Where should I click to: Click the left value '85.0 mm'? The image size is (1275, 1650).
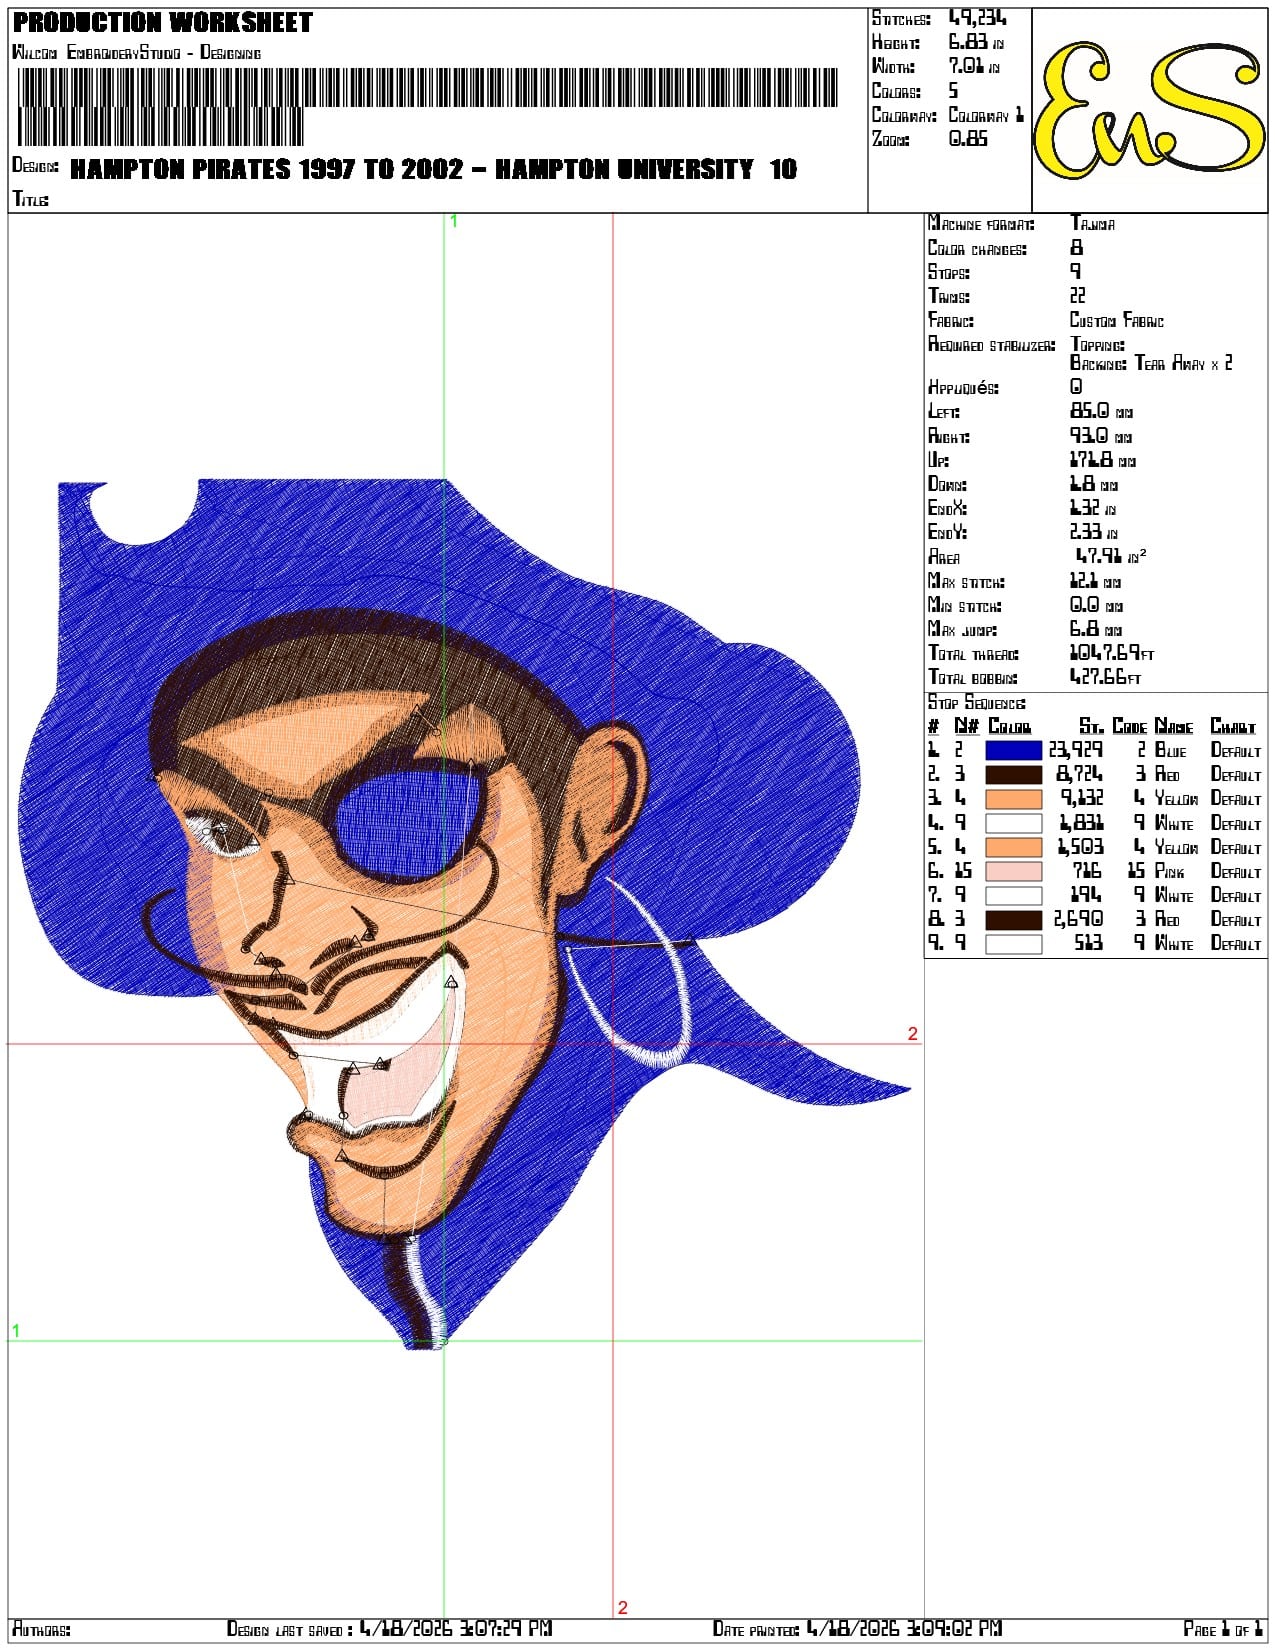tap(1101, 411)
